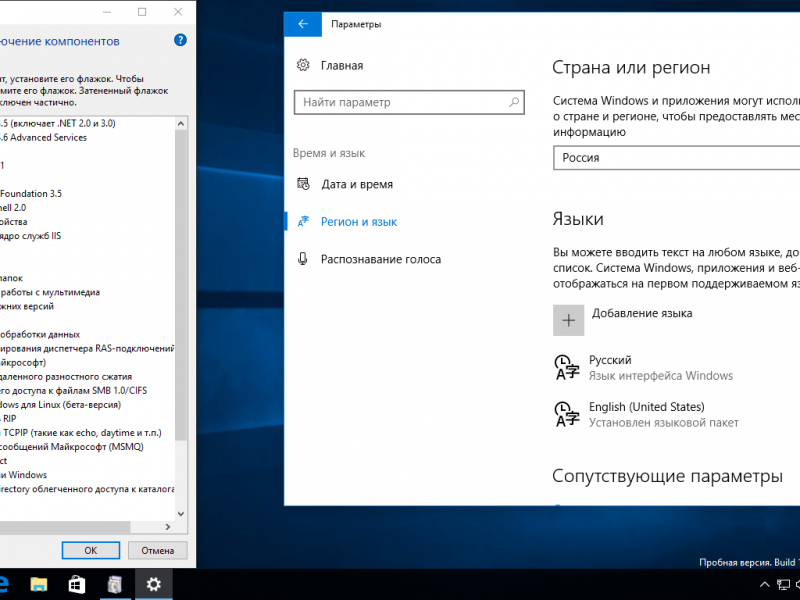Open File Explorer from the taskbar

[39, 584]
